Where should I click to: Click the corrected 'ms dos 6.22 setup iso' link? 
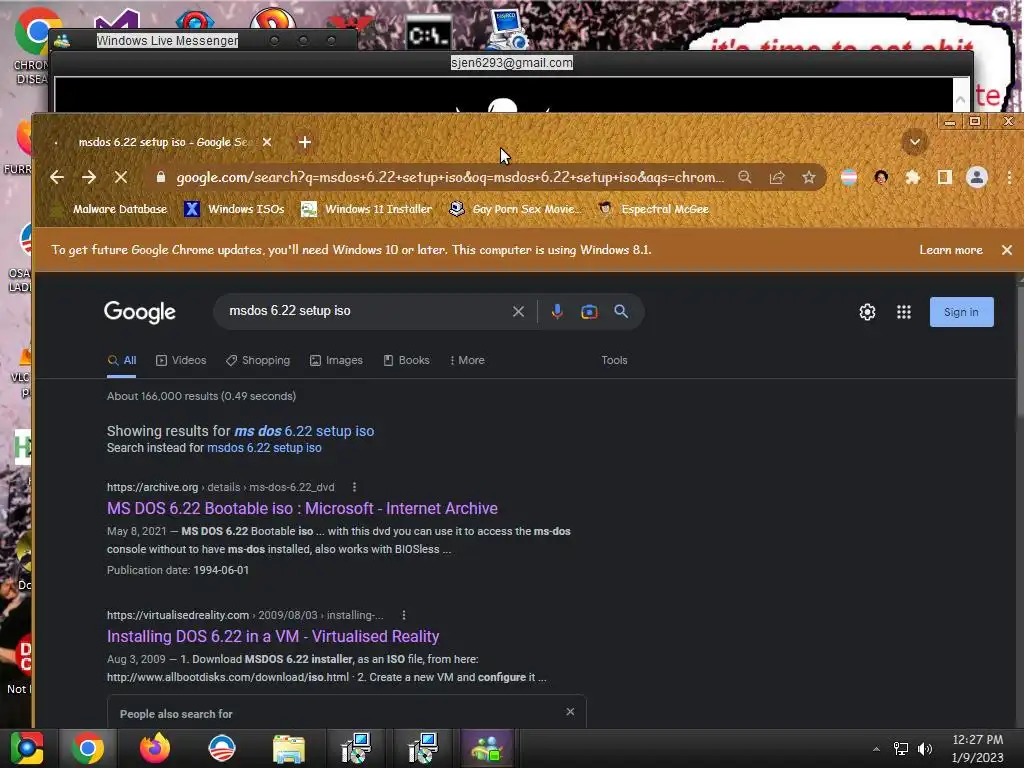point(304,431)
